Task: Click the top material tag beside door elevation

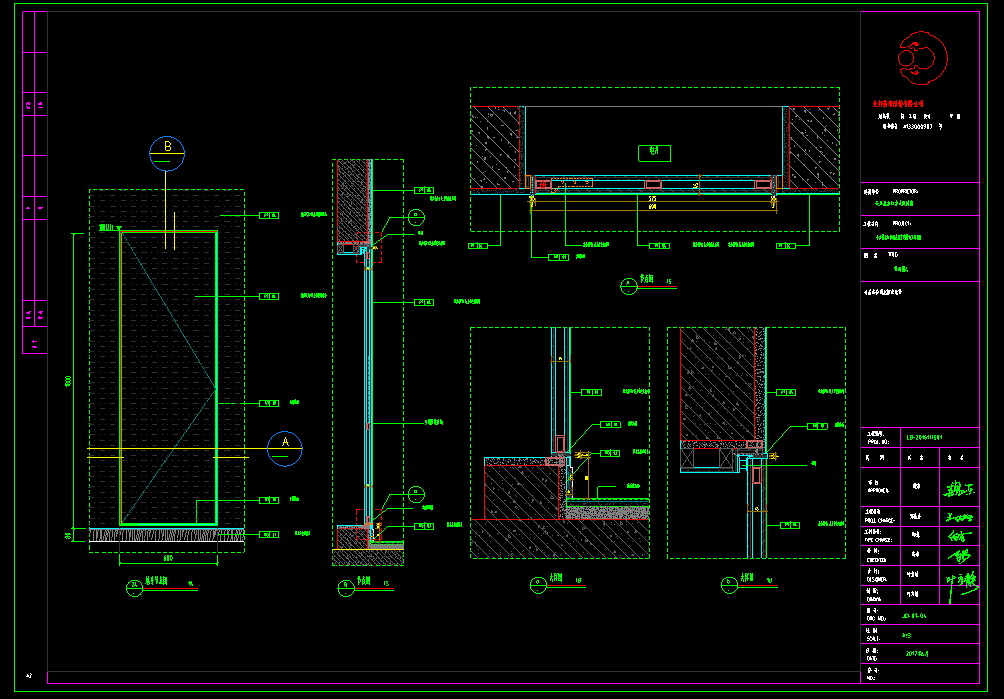Action: [x=269, y=215]
